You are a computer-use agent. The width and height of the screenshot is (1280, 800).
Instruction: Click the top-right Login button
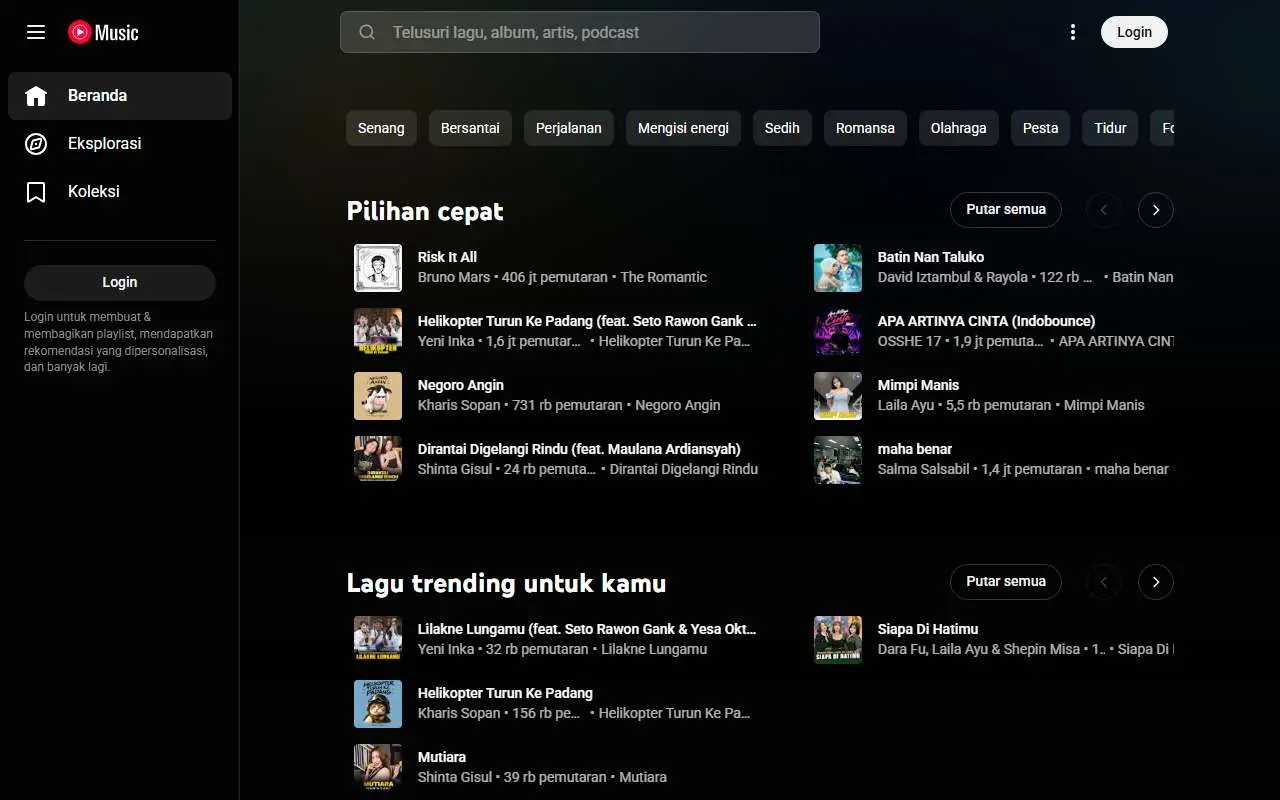click(x=1134, y=32)
